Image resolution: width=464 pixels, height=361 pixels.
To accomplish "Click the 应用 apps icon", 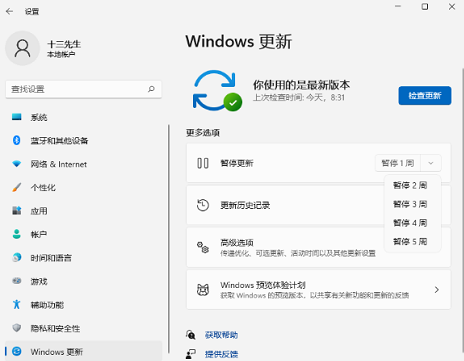I will (x=17, y=210).
